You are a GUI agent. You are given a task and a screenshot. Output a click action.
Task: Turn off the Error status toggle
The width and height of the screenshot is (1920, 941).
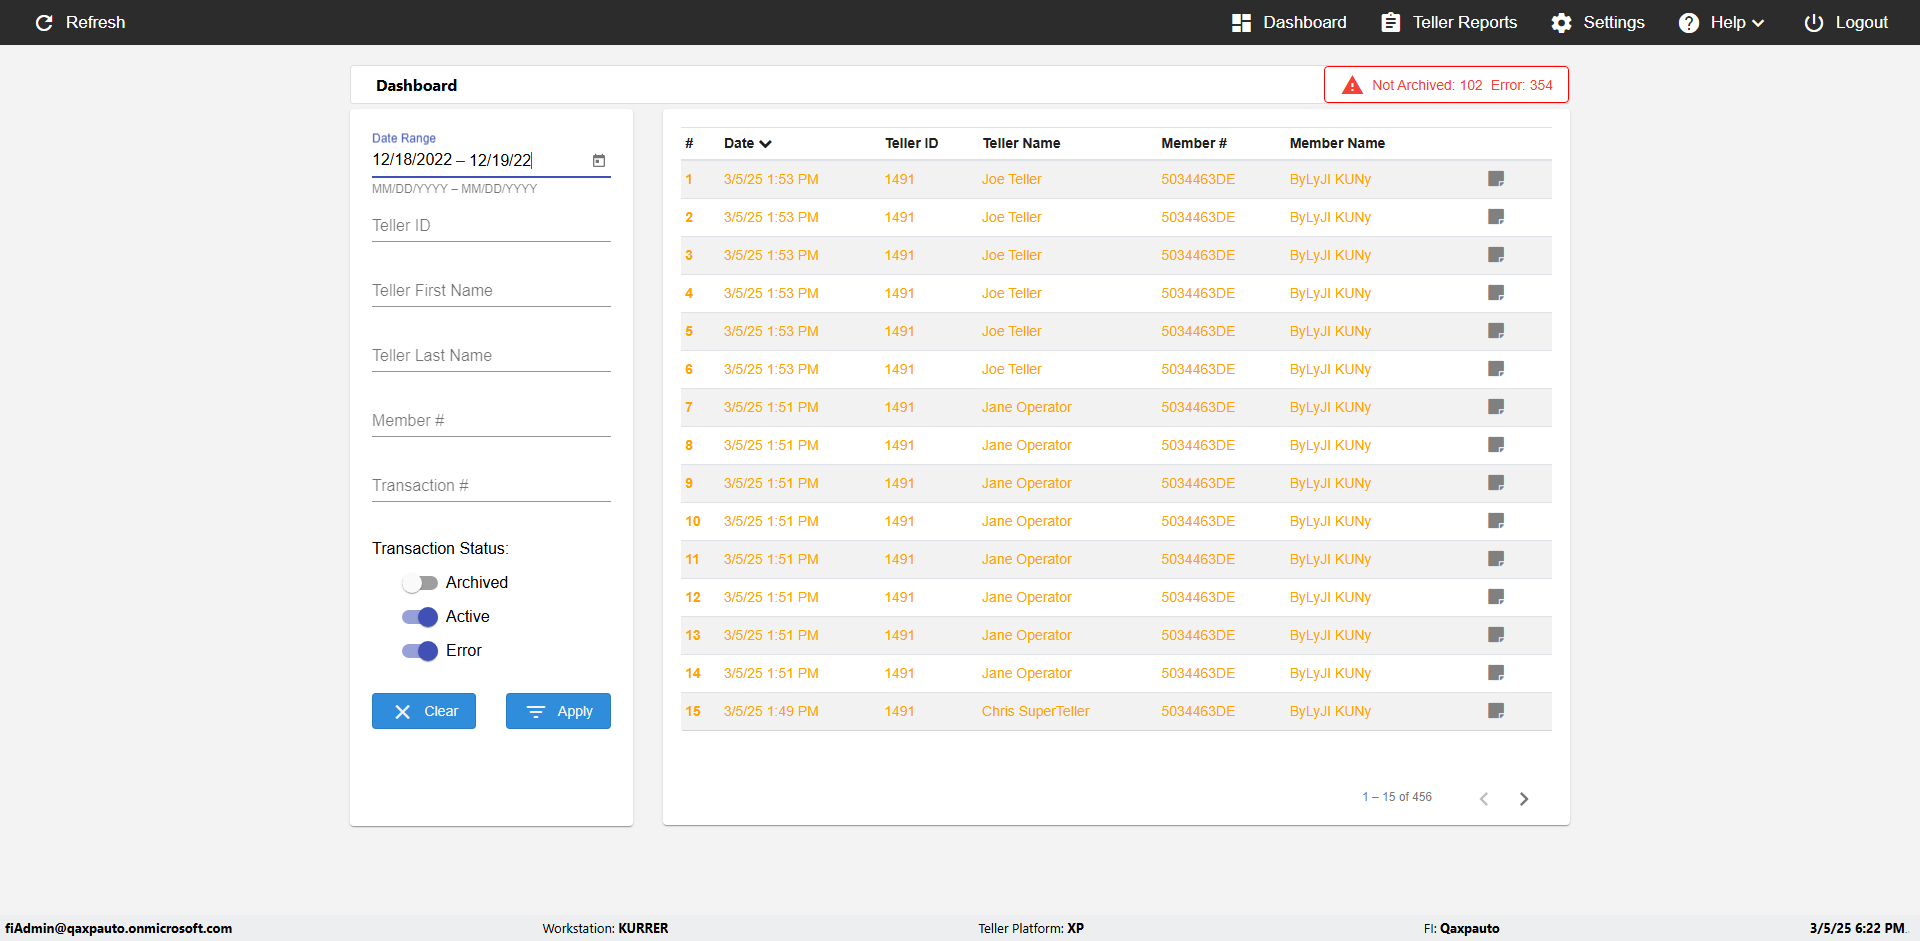420,651
